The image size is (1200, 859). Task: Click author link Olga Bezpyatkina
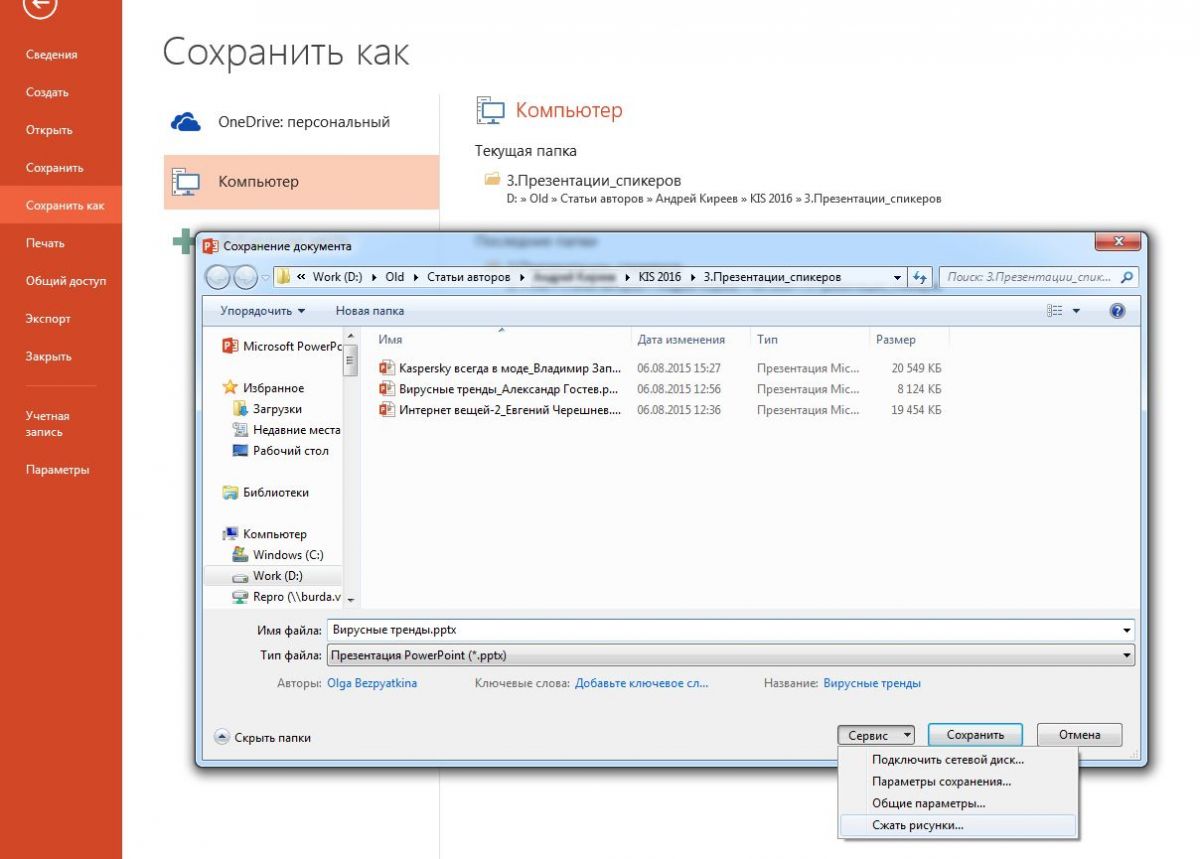372,683
